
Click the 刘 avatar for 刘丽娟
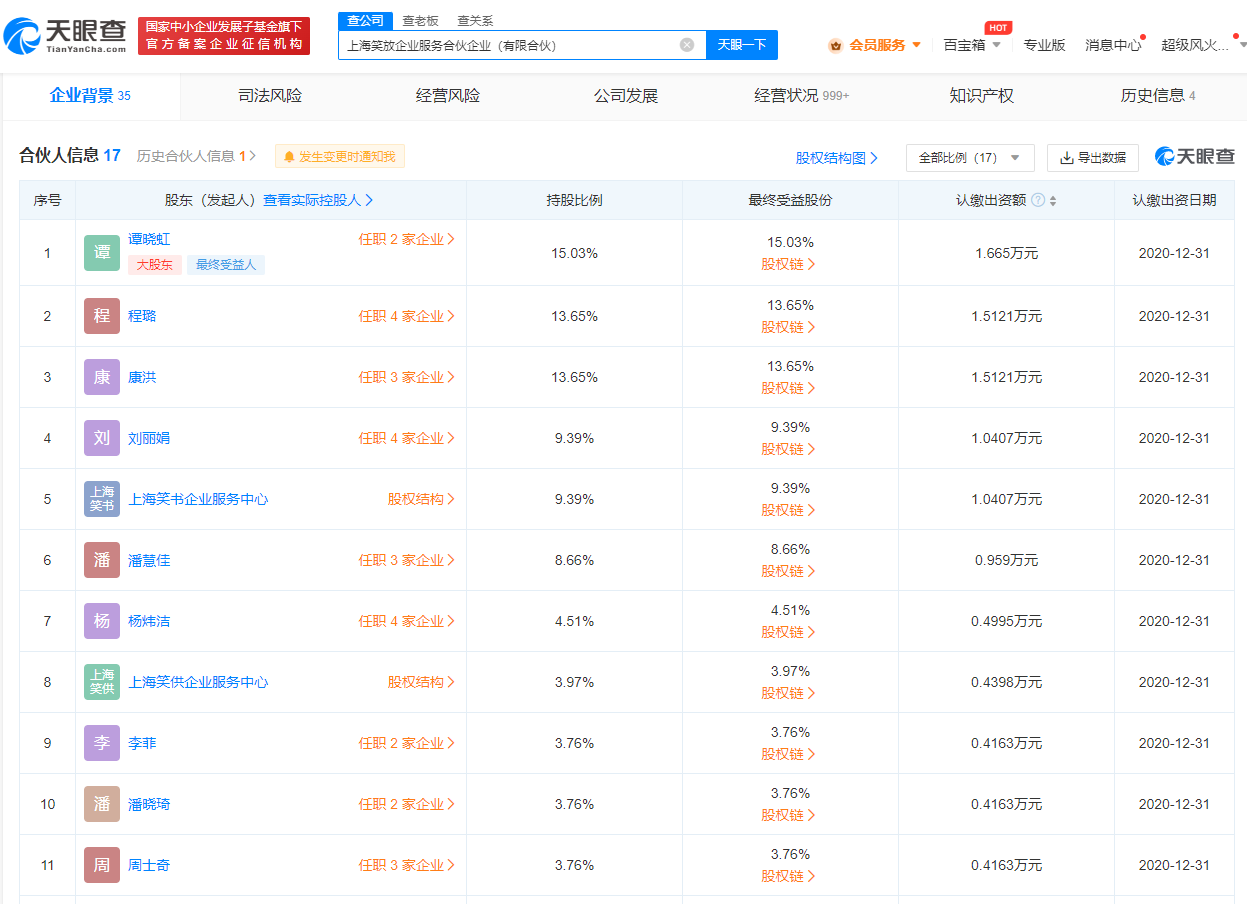coord(102,438)
